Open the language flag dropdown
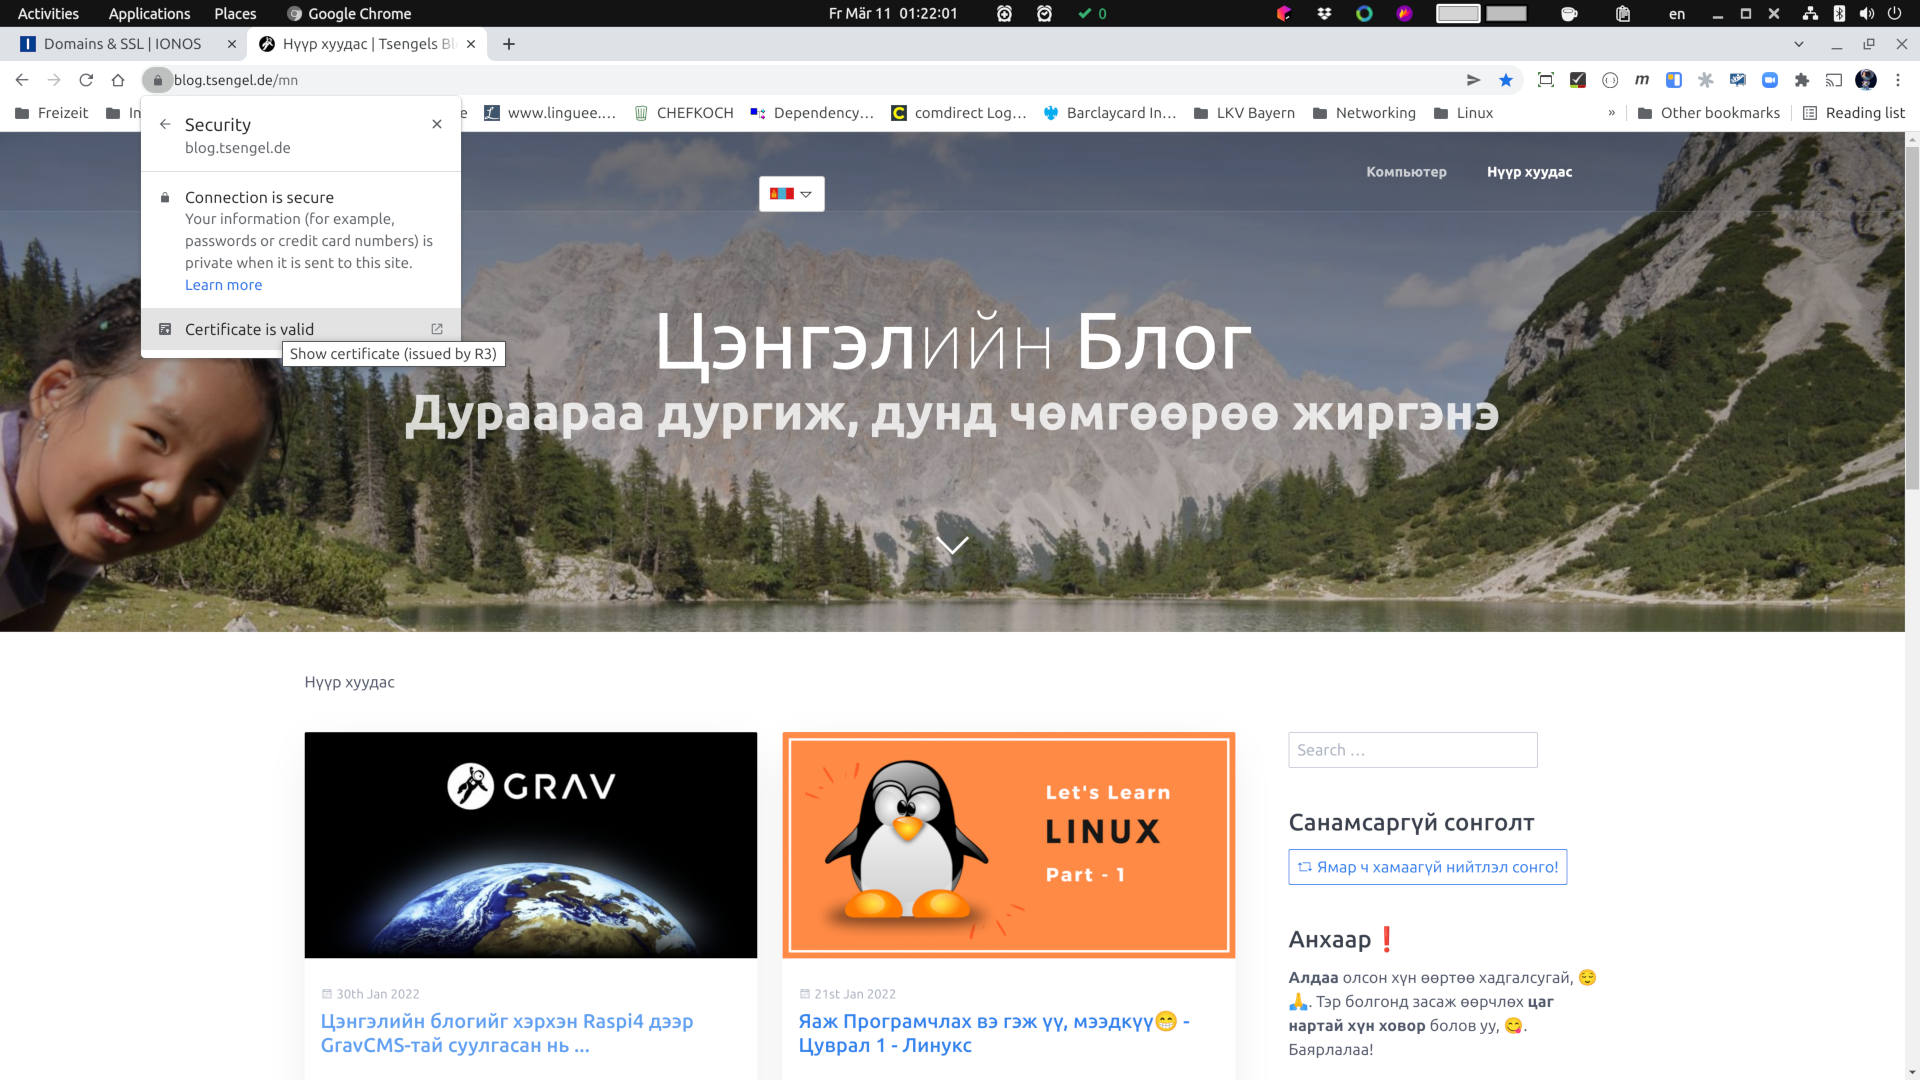1920x1080 pixels. point(791,194)
